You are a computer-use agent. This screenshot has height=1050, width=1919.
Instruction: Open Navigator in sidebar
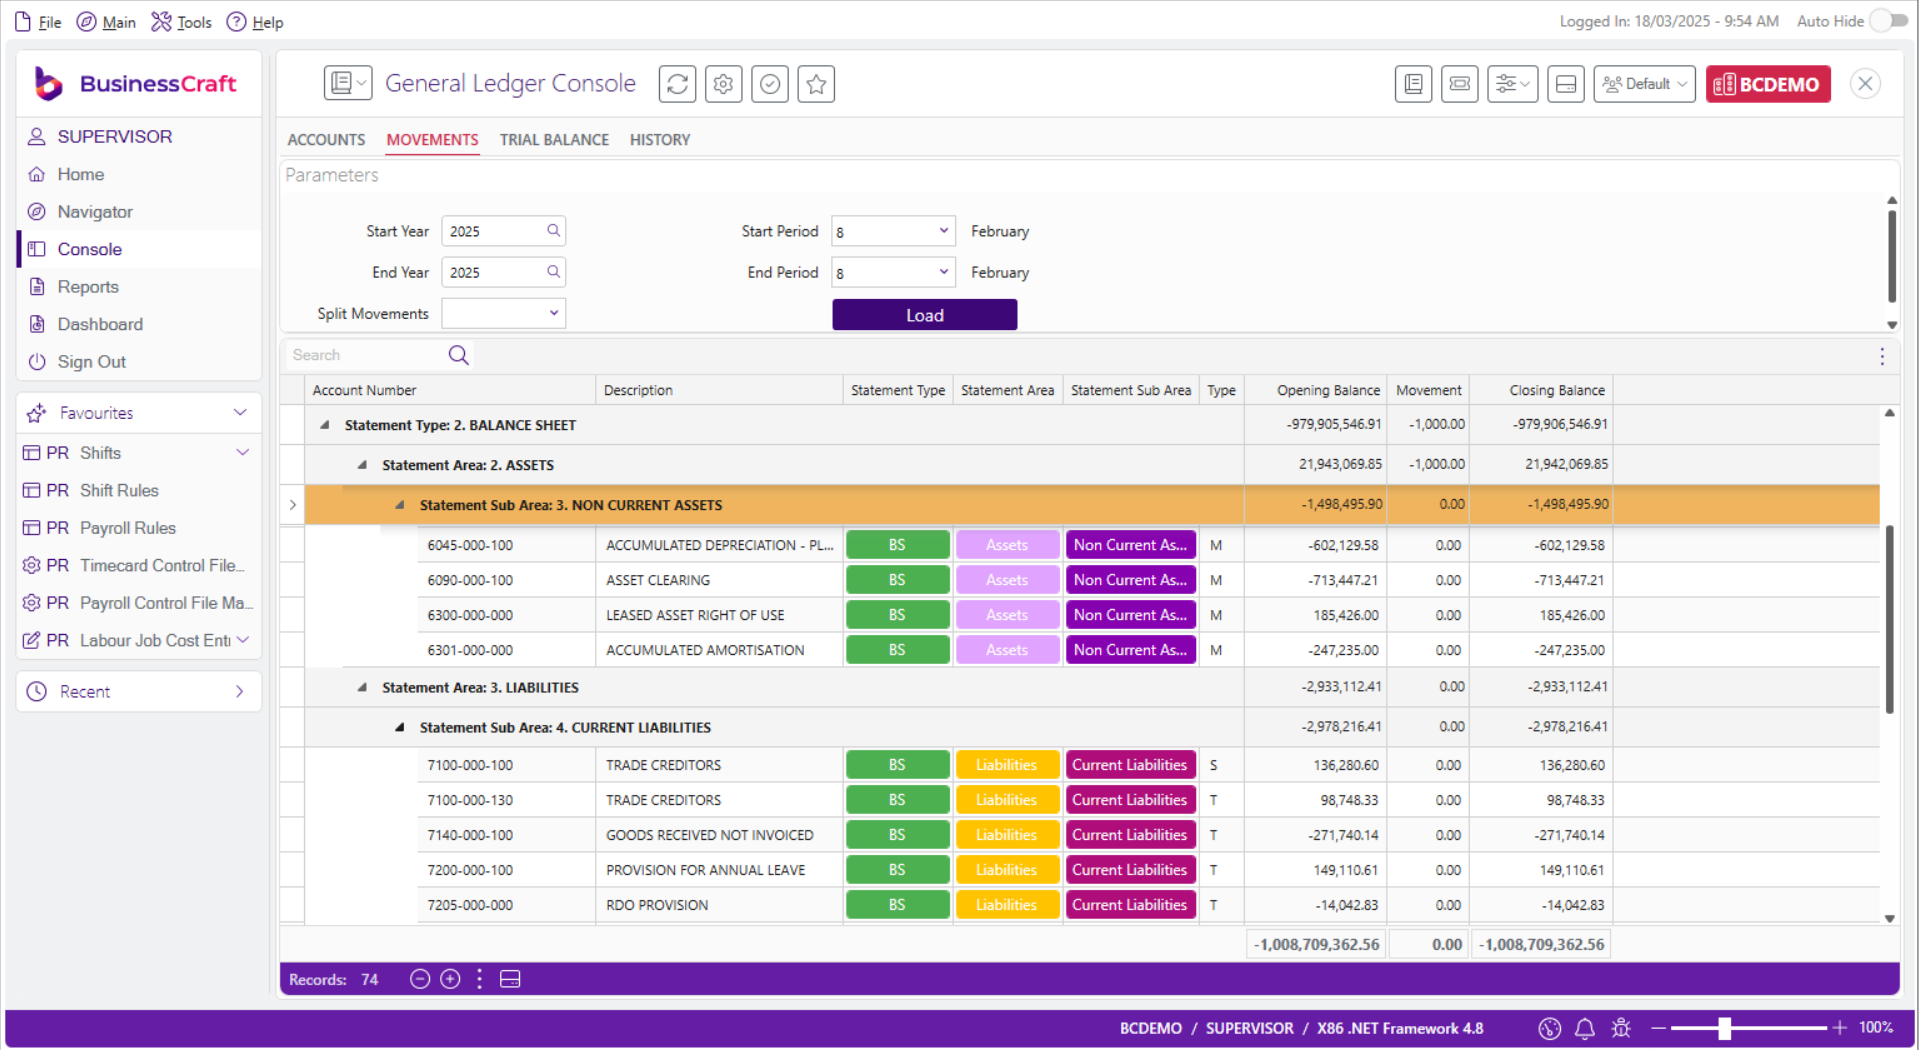[138, 212]
